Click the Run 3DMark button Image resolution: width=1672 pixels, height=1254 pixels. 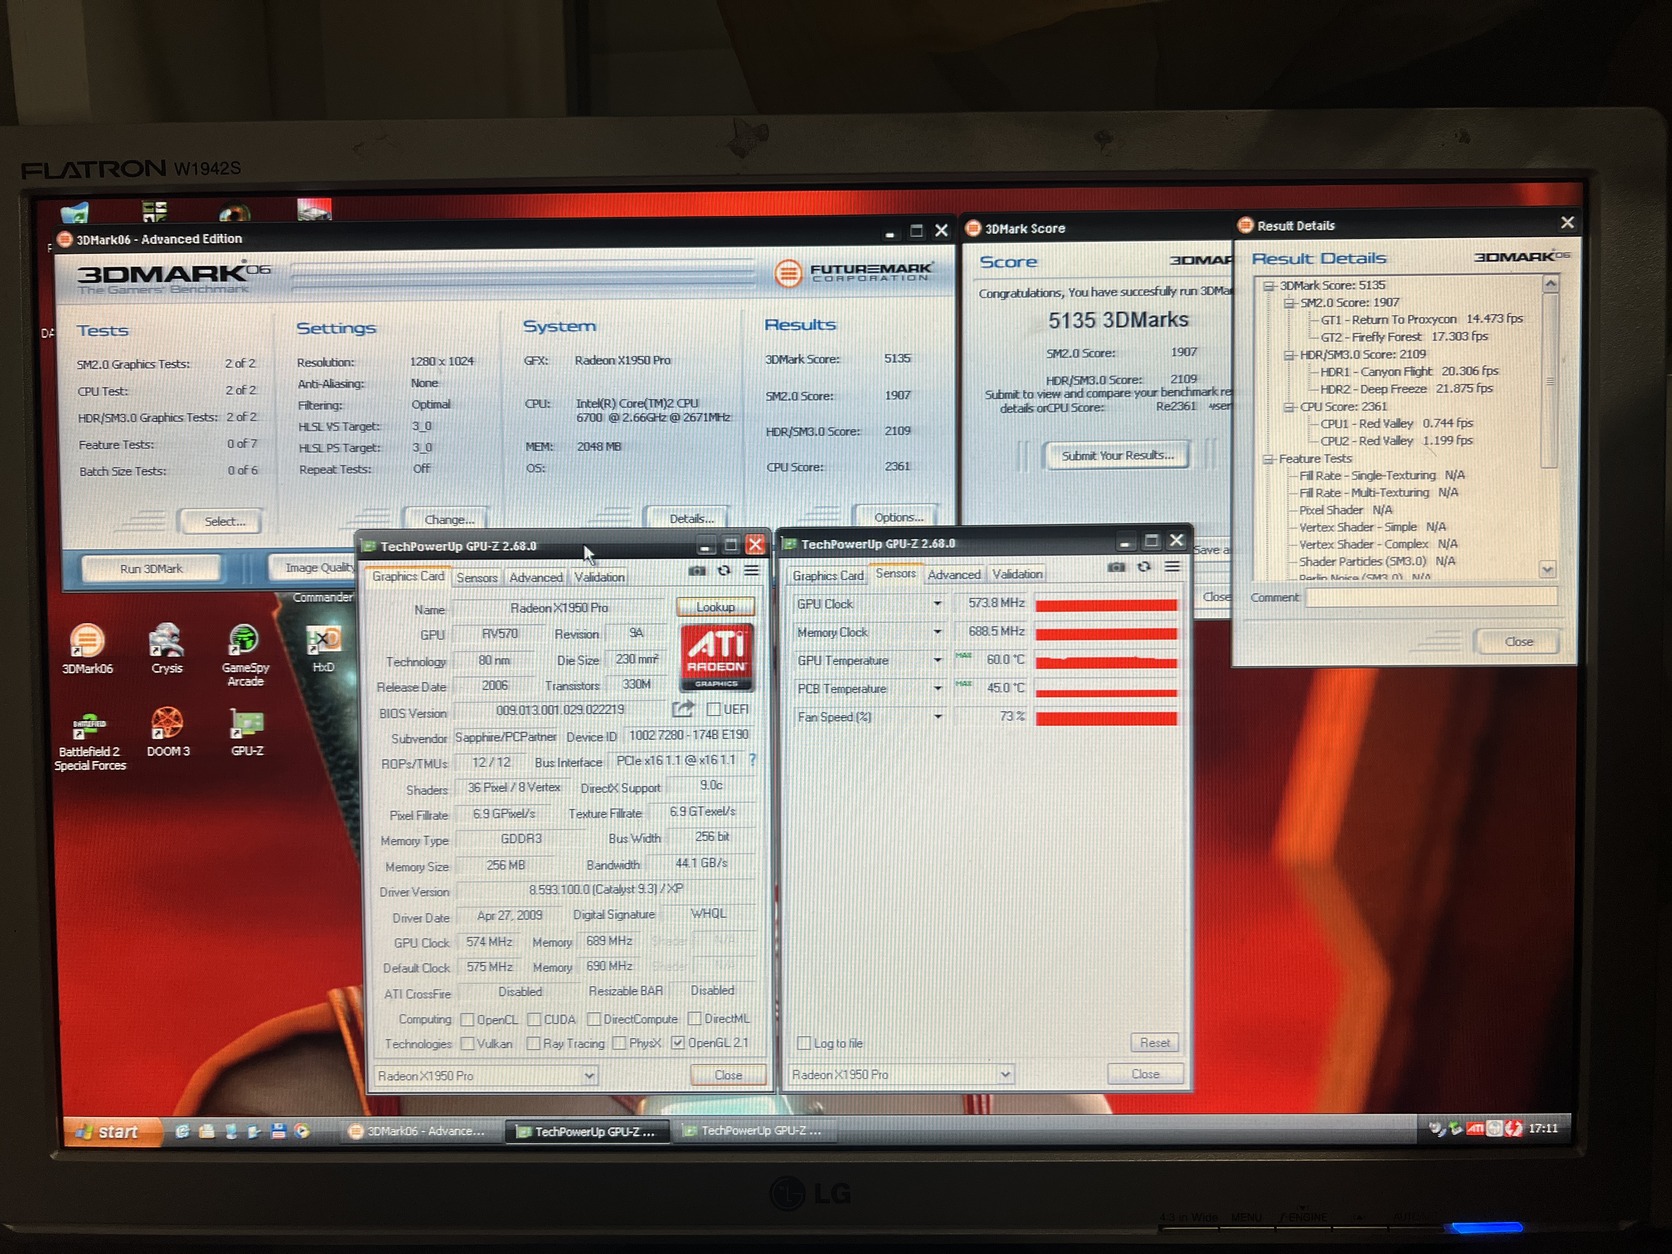coord(151,569)
